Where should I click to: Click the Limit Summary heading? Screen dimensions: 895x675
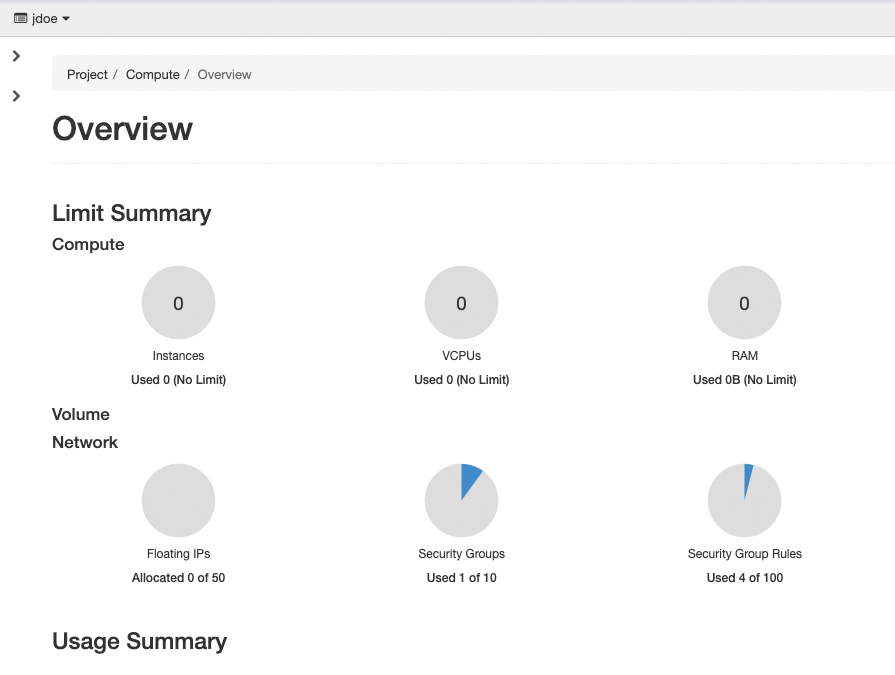(x=131, y=213)
